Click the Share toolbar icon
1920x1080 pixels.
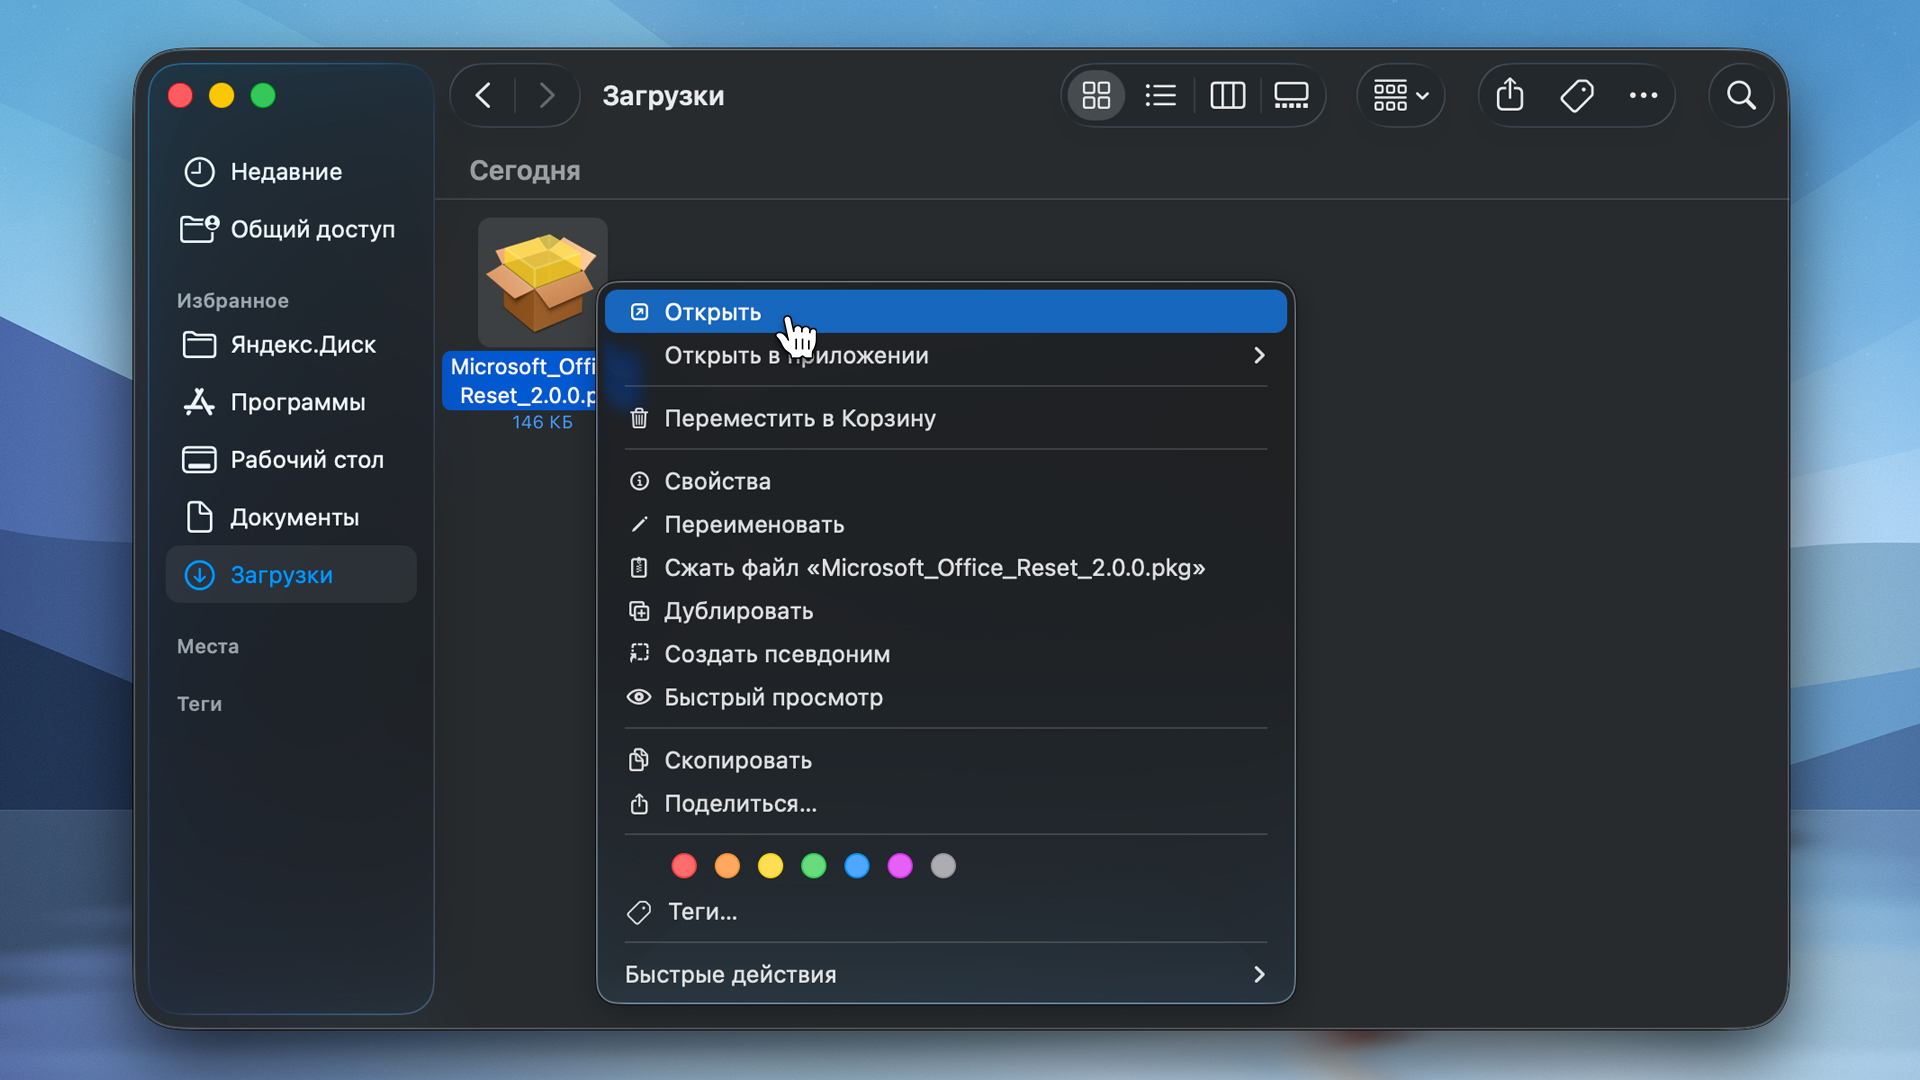coord(1510,96)
